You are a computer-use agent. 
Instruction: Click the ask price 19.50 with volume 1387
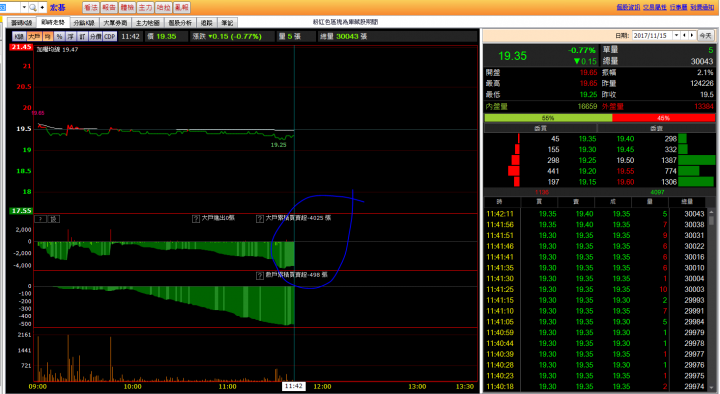pos(625,160)
